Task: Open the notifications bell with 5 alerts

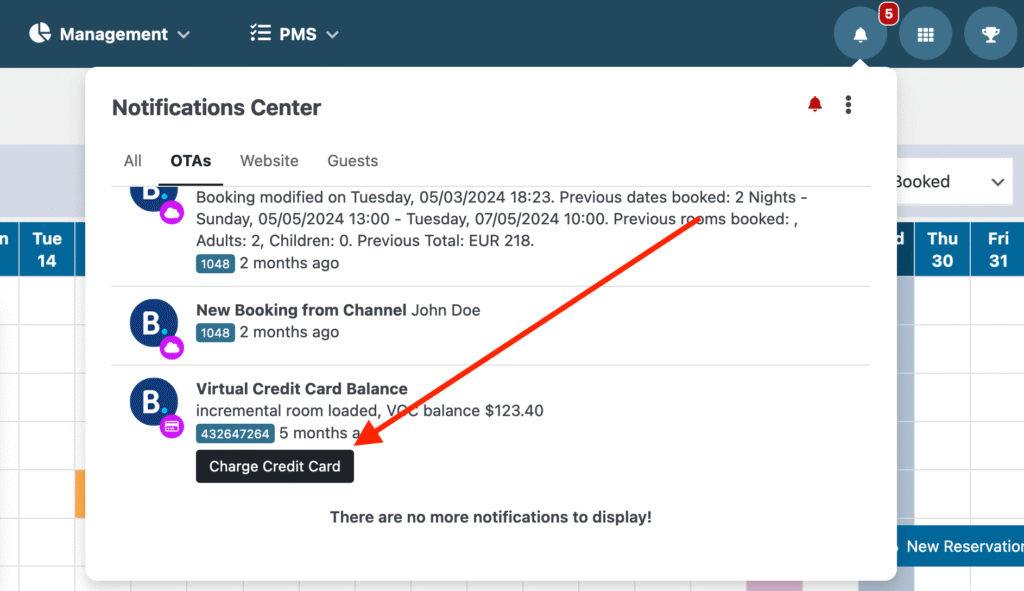Action: [x=861, y=33]
